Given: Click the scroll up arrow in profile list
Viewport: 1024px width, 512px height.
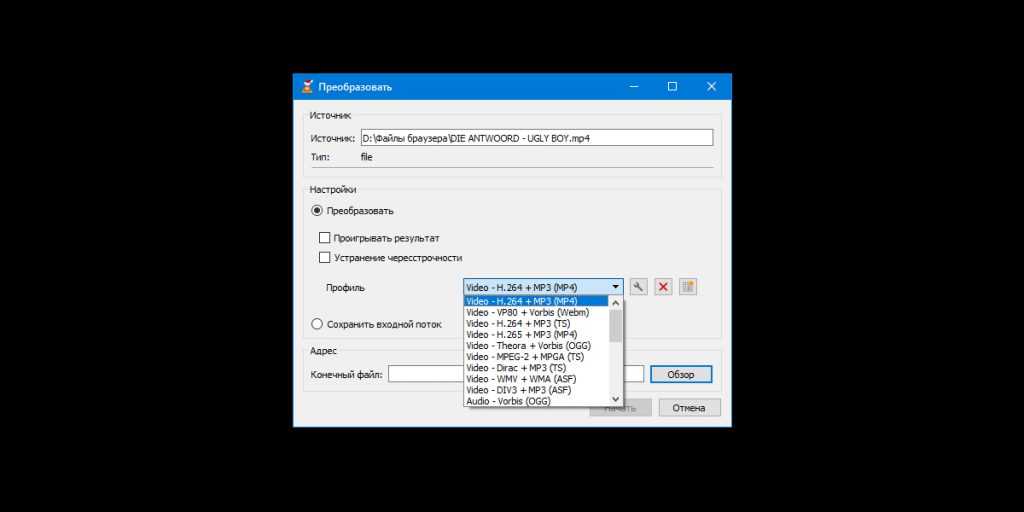Looking at the screenshot, I should (x=615, y=302).
